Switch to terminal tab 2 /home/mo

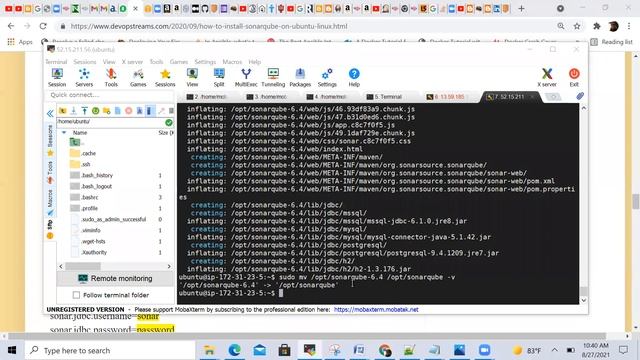(x=206, y=97)
